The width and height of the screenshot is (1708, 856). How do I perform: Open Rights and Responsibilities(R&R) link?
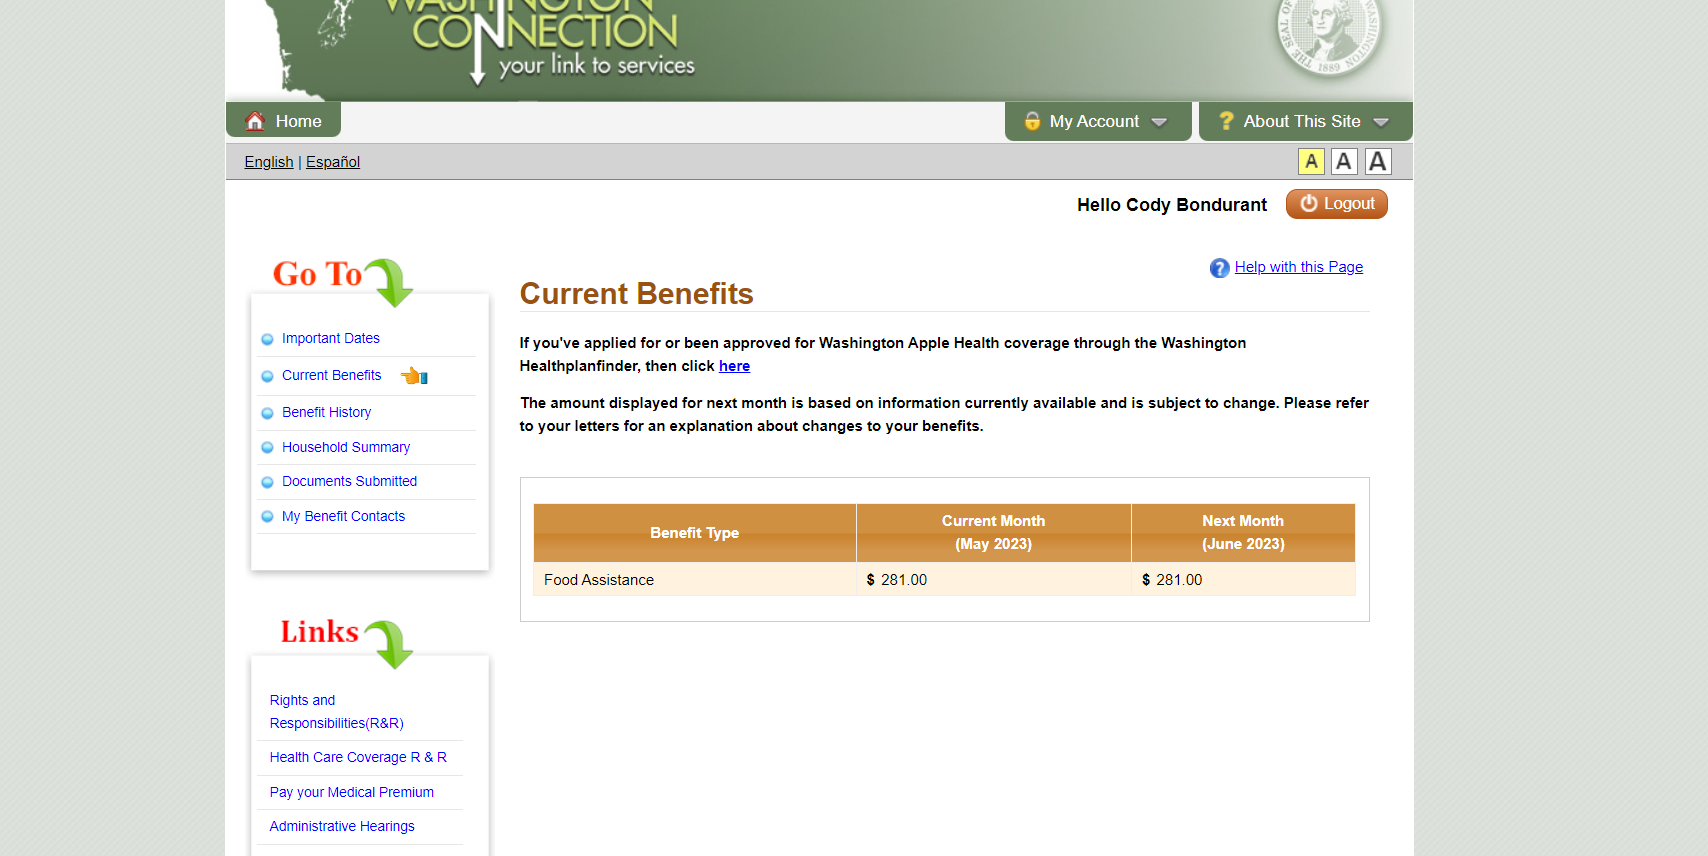tap(337, 712)
